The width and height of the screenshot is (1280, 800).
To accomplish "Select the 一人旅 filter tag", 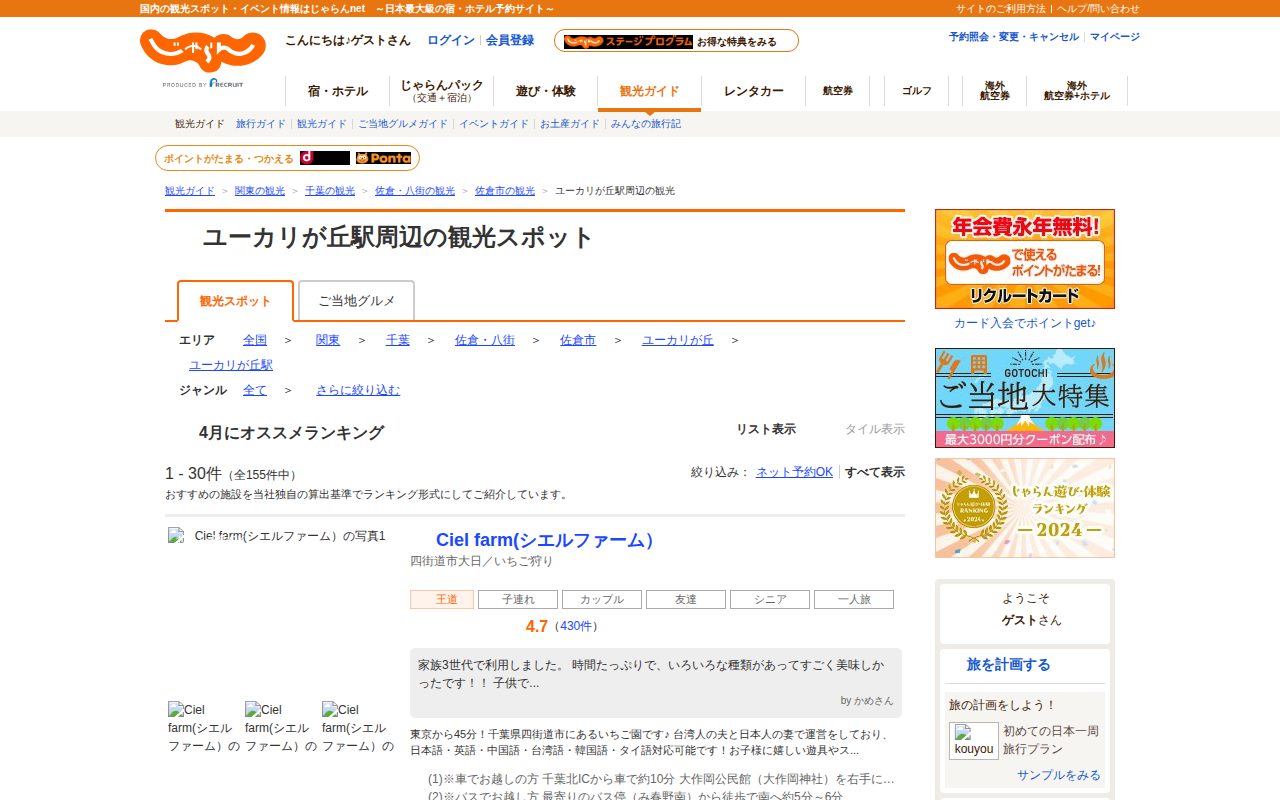I will (x=854, y=600).
